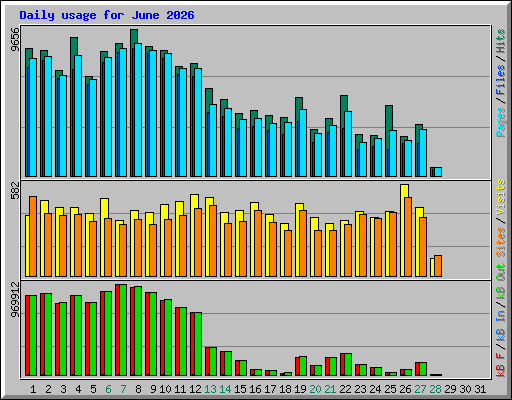Click day label 25 on x-axis

(390, 389)
